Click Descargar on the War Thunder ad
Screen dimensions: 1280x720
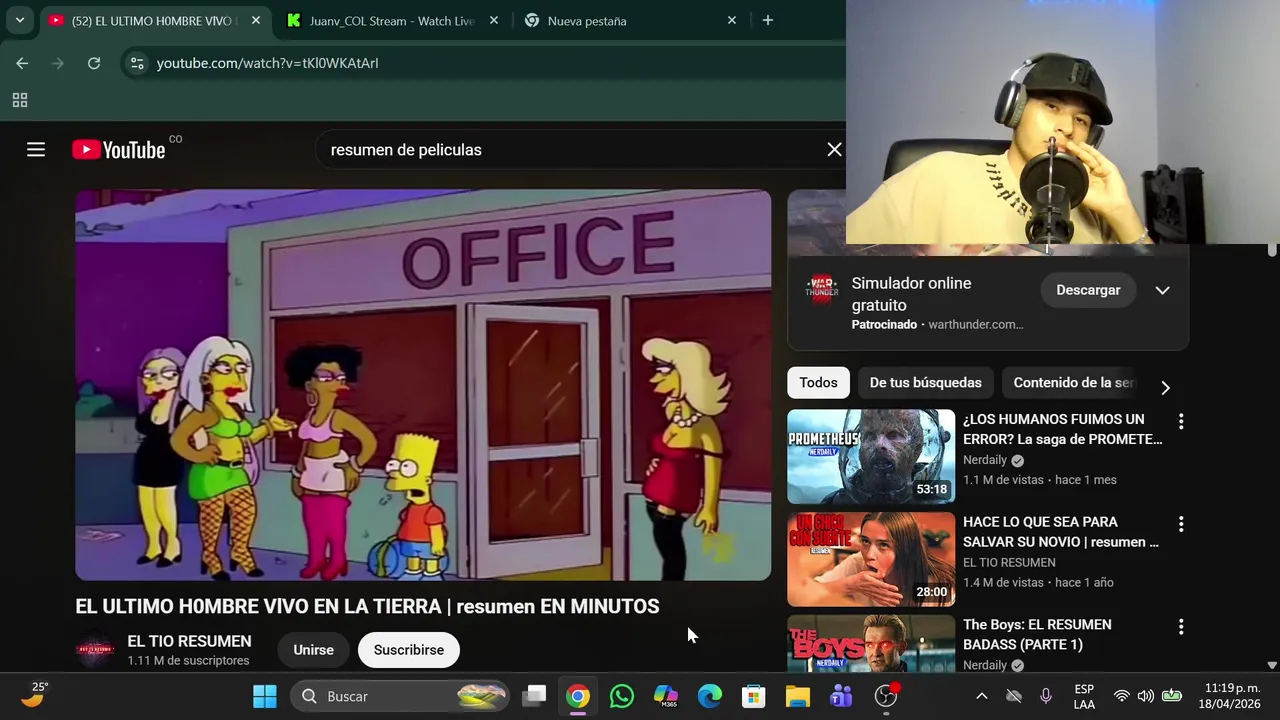pos(1088,290)
